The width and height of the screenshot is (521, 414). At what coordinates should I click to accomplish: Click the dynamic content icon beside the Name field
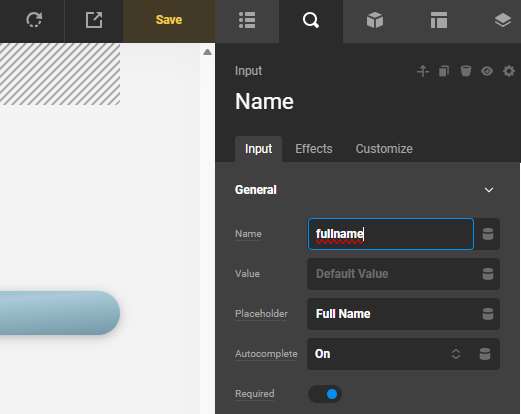coord(488,234)
